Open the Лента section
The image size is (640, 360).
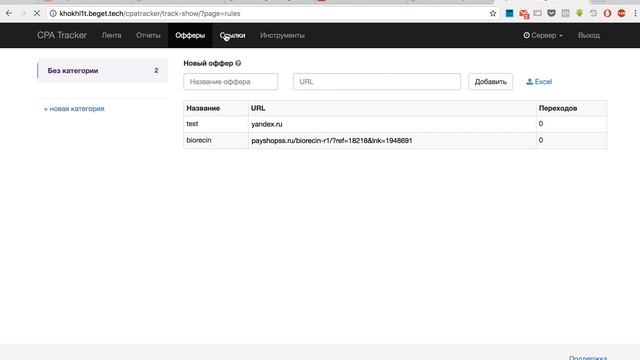111,36
